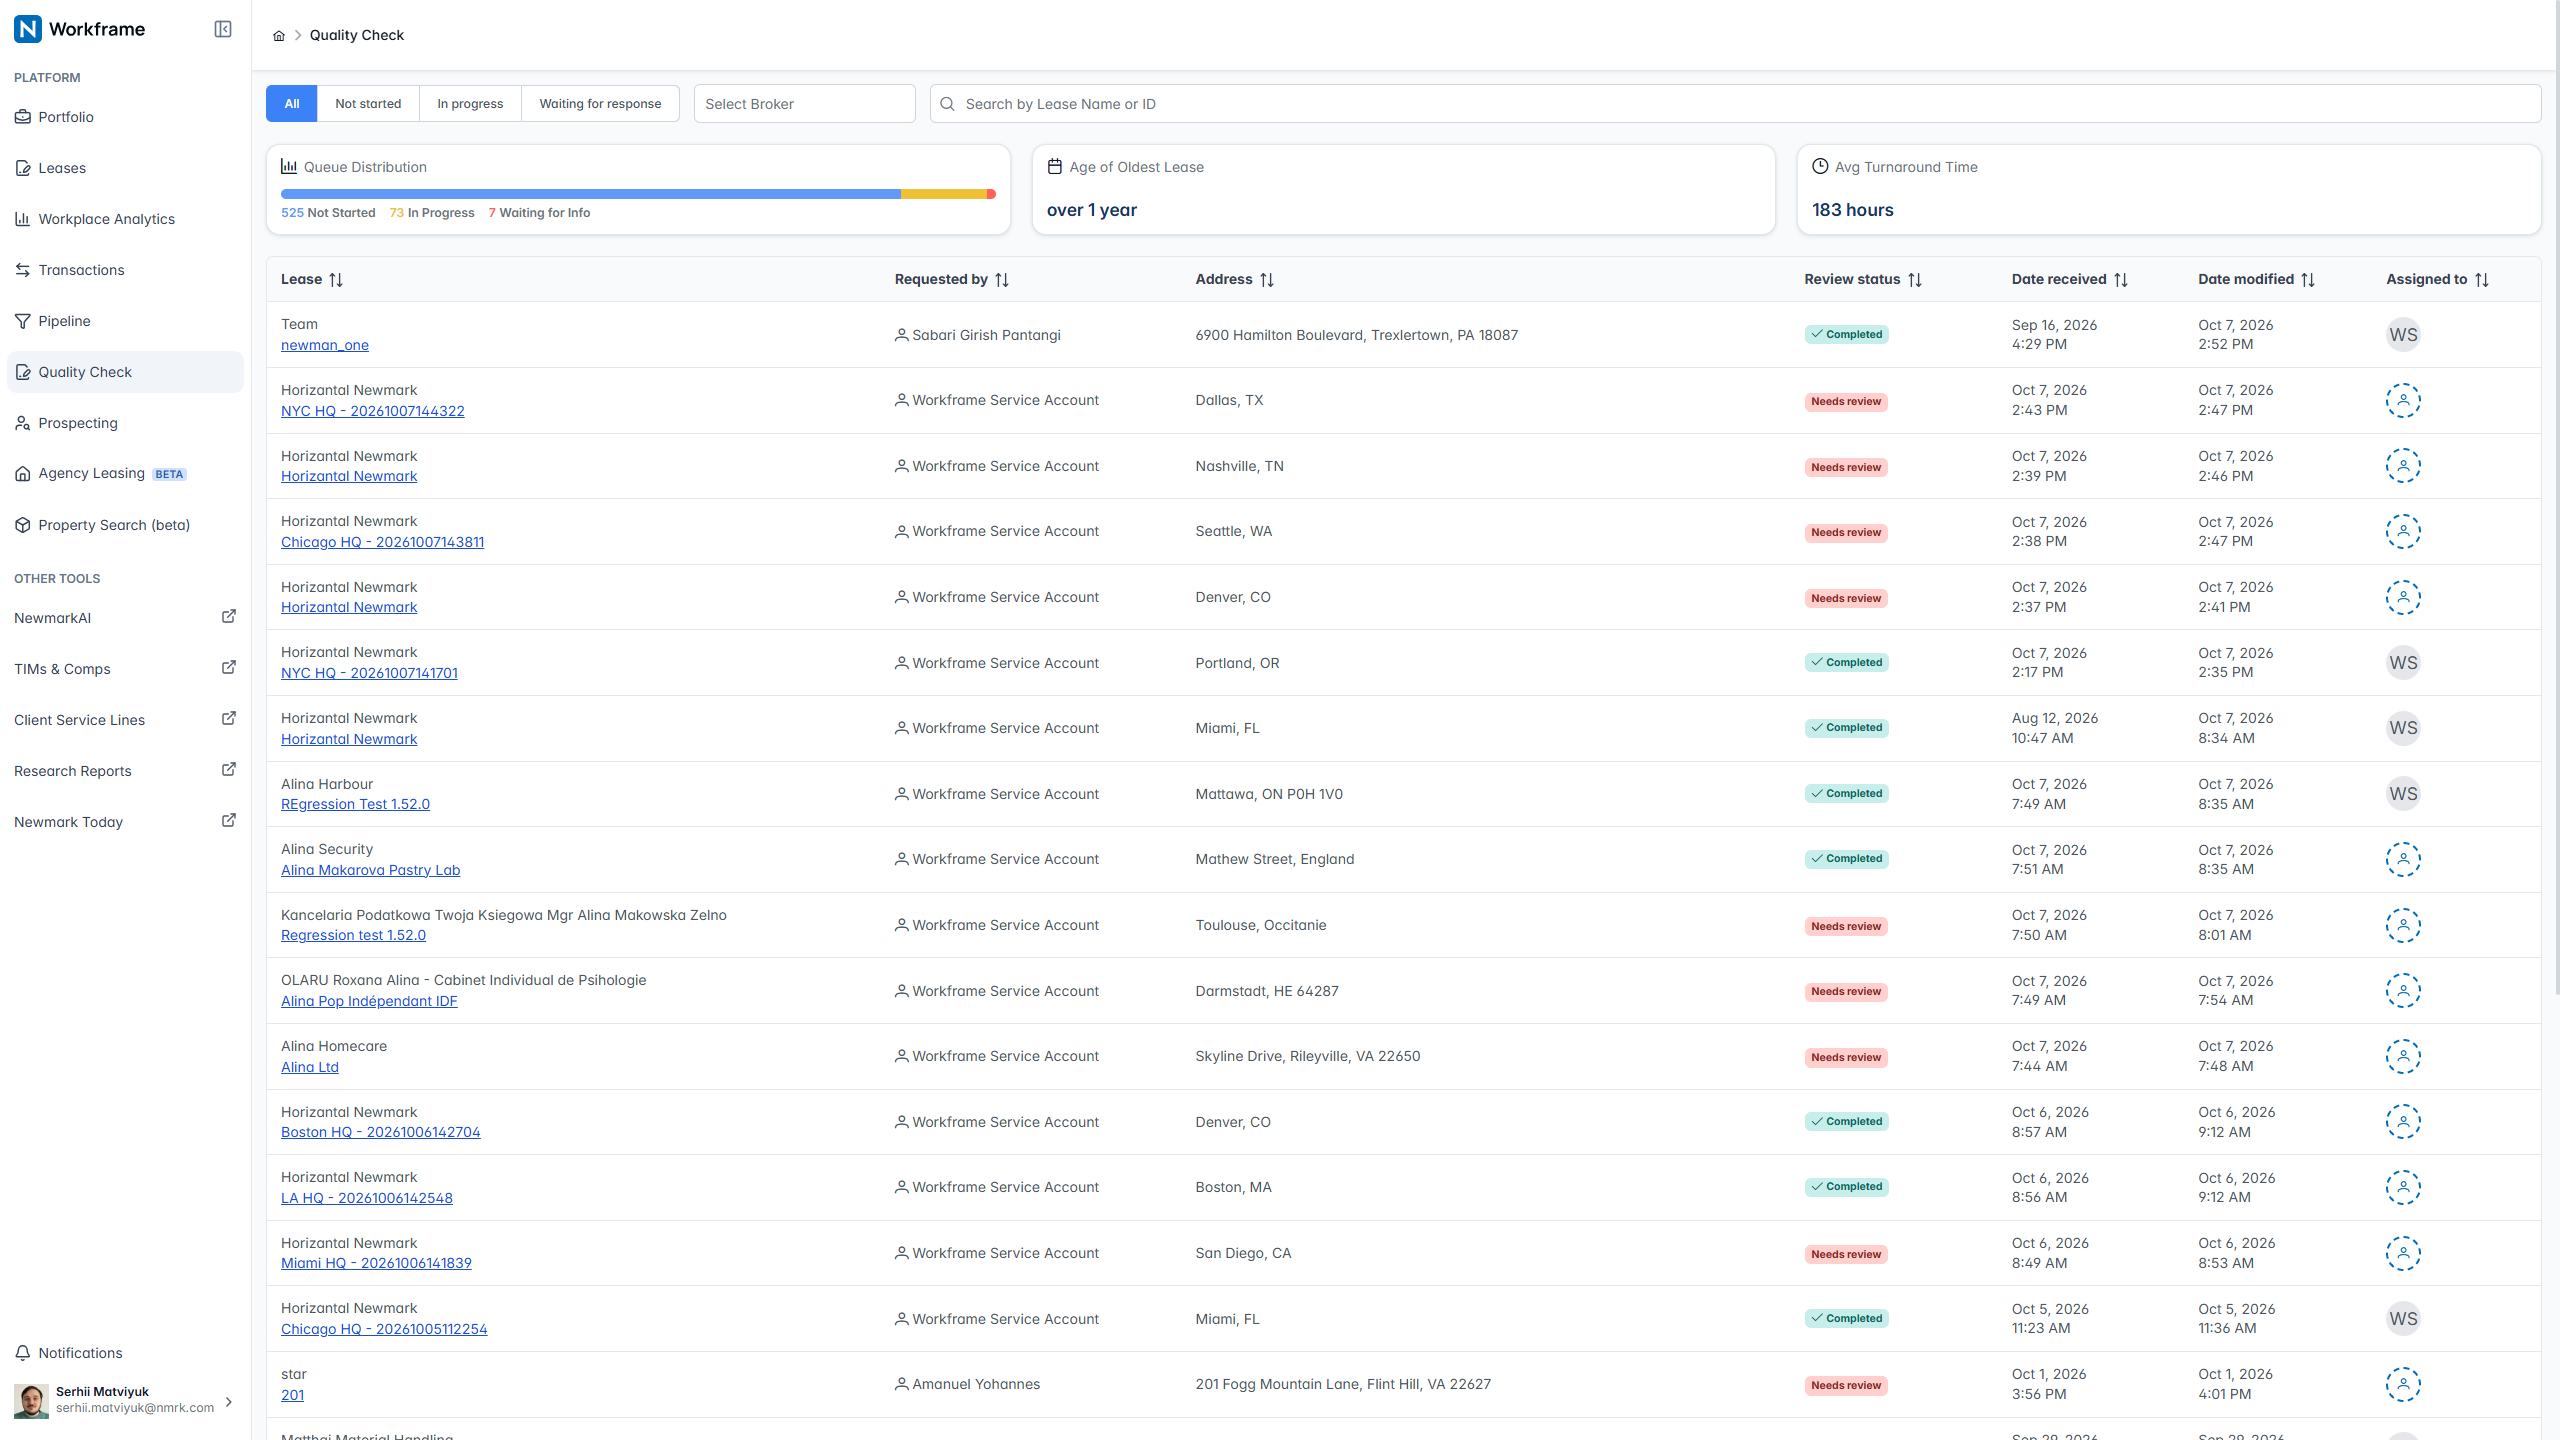This screenshot has height=1440, width=2560.
Task: Click the Queue Distribution progress bar
Action: coord(638,194)
